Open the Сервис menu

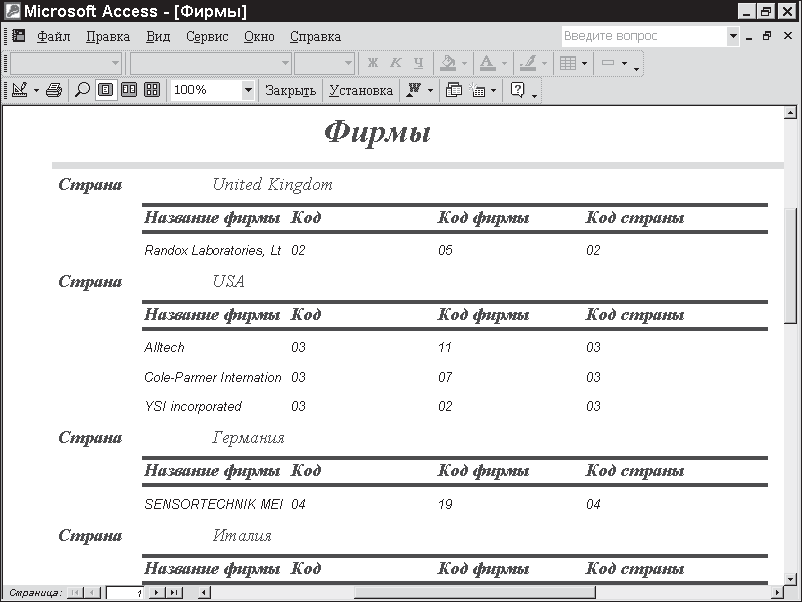207,36
